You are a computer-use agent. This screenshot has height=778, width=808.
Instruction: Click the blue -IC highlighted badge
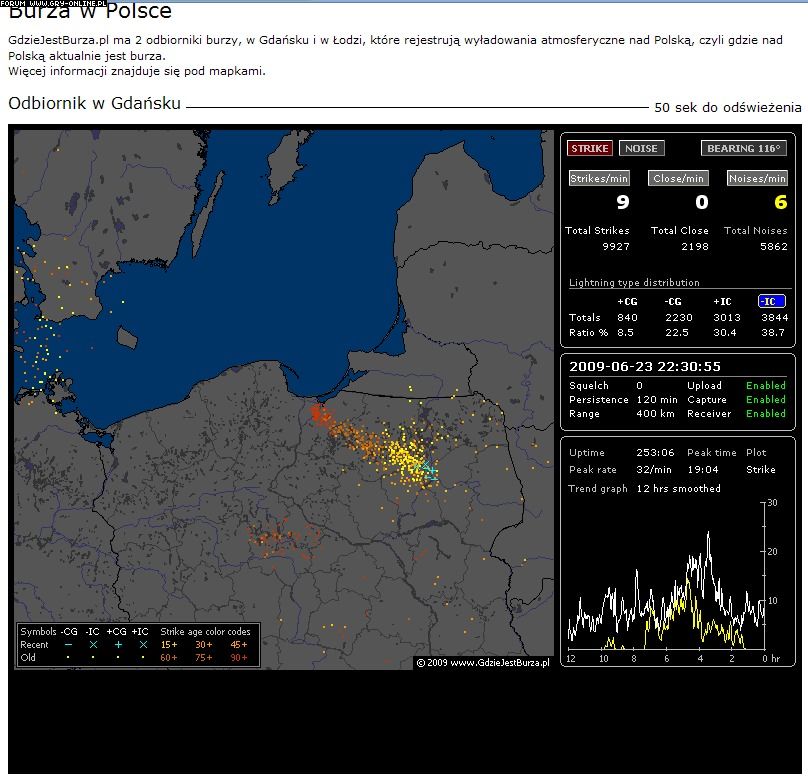pyautogui.click(x=771, y=301)
